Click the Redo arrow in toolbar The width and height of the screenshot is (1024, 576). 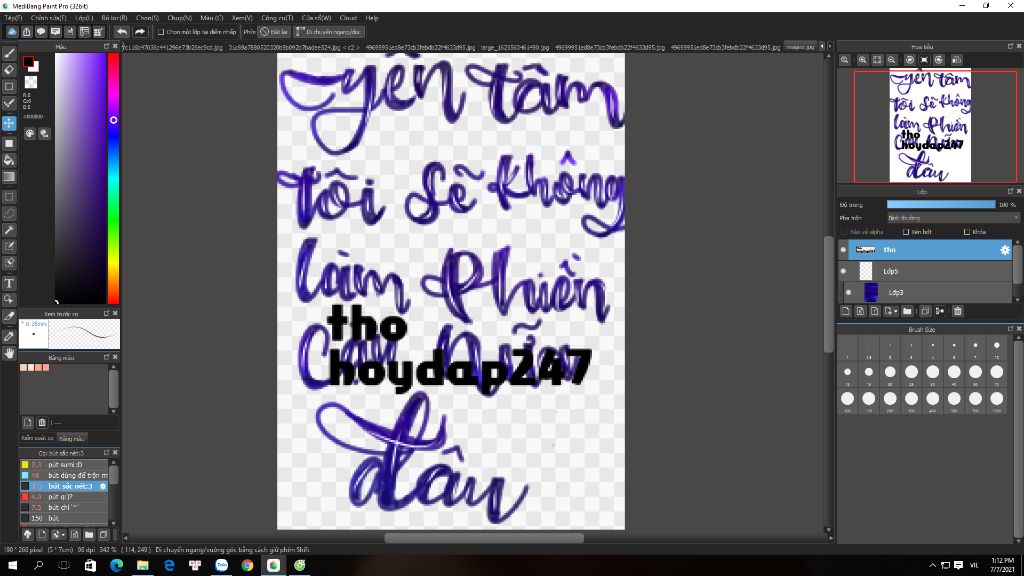140,31
